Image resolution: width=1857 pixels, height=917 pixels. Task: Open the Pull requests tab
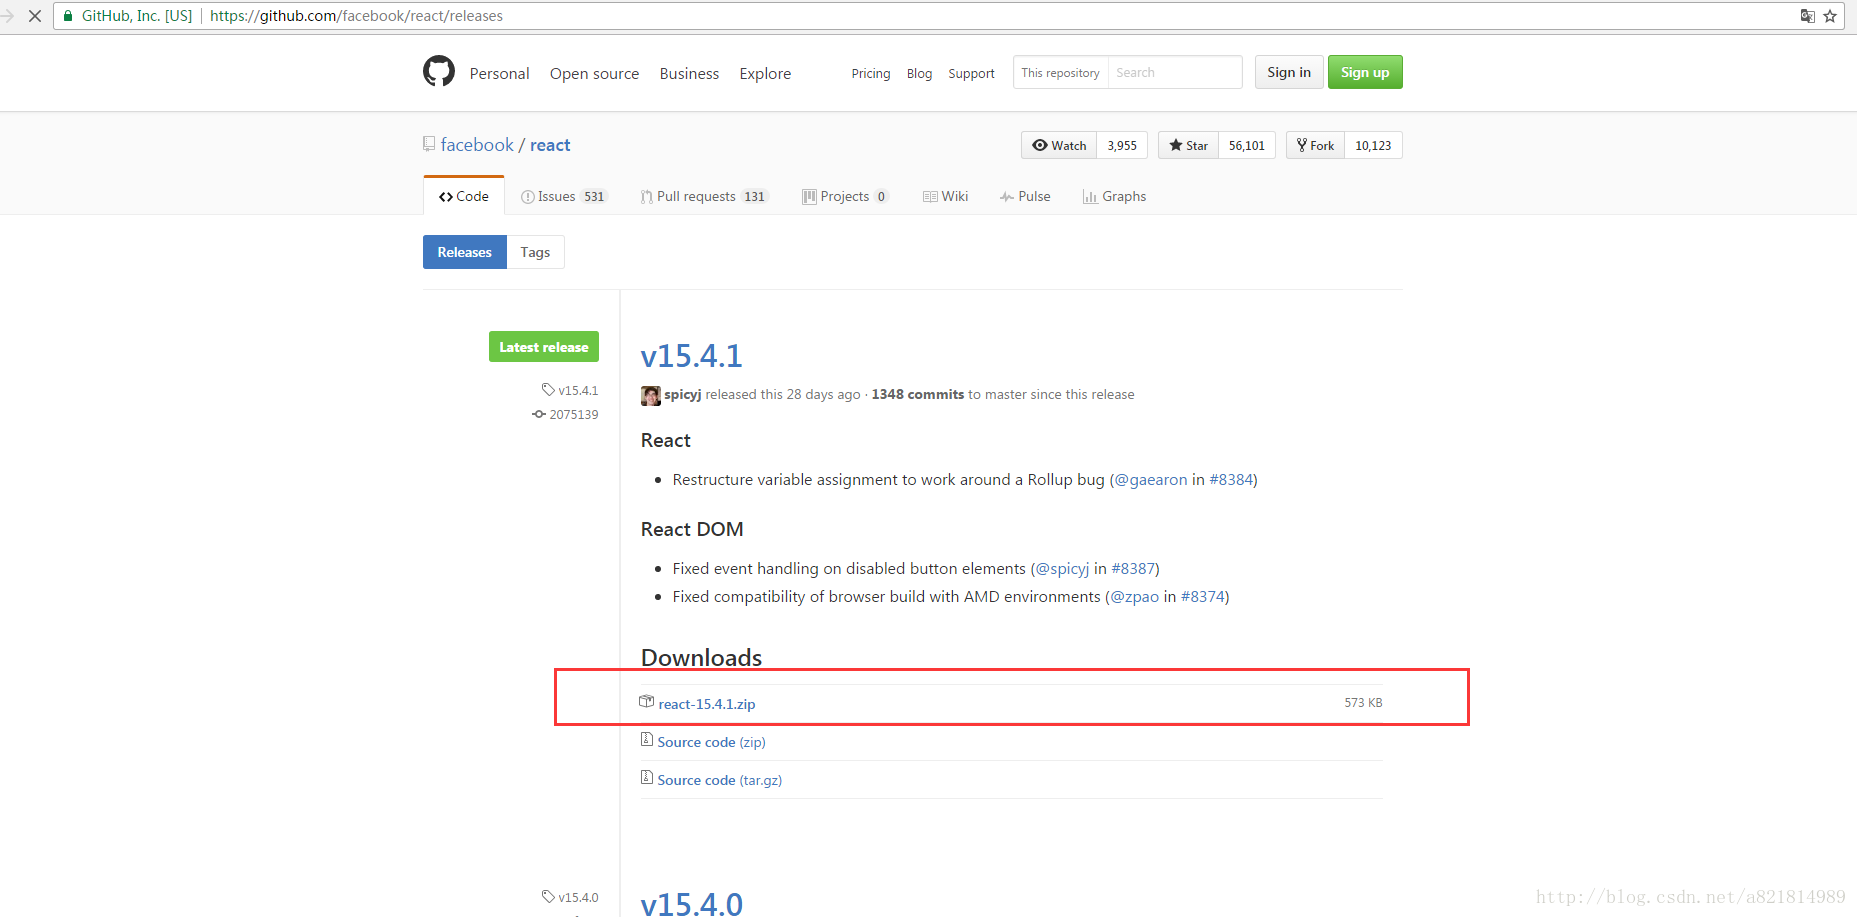[x=704, y=196]
